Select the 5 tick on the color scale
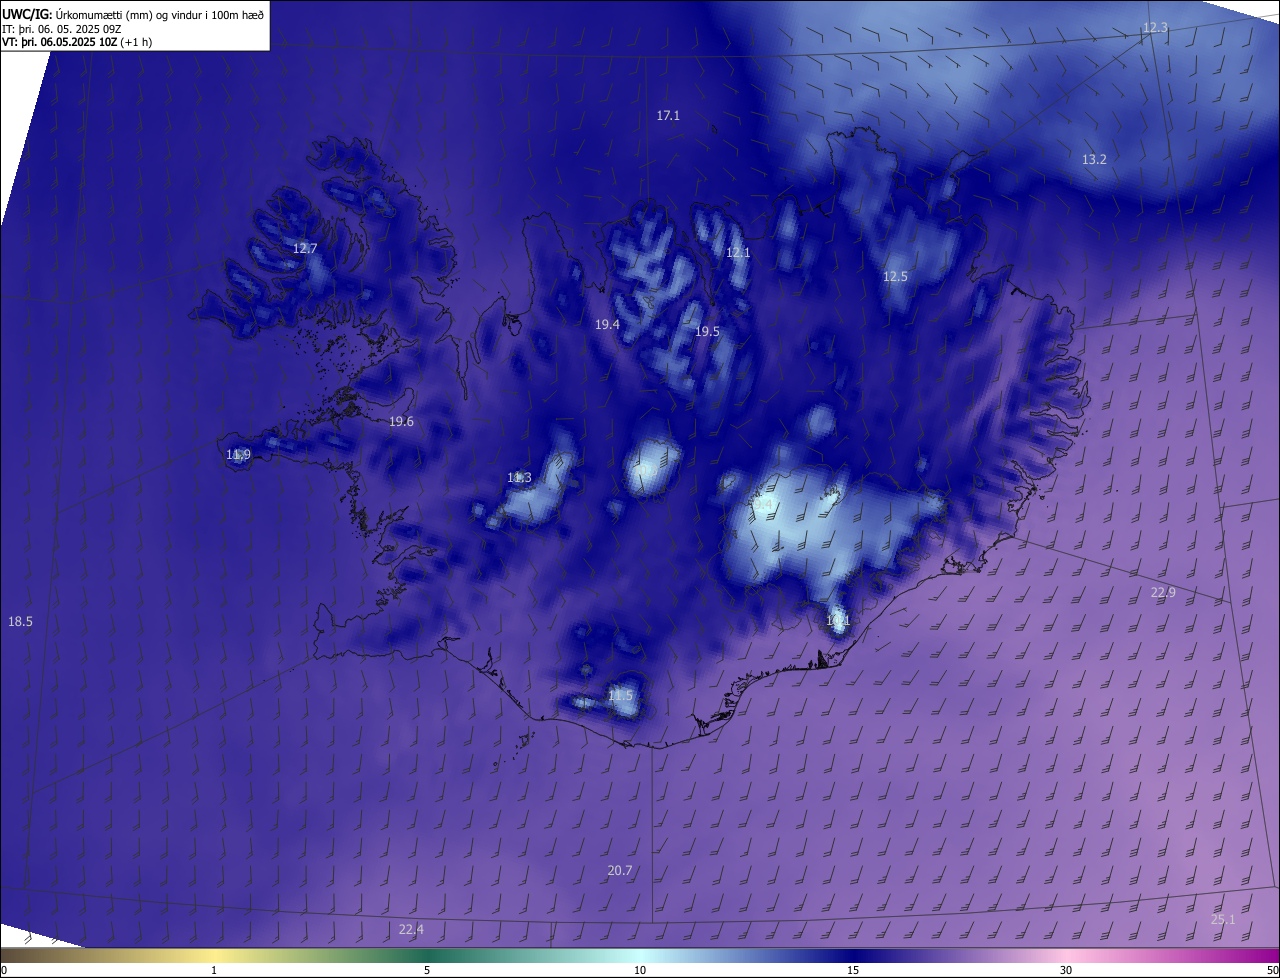1280x978 pixels. [x=427, y=971]
